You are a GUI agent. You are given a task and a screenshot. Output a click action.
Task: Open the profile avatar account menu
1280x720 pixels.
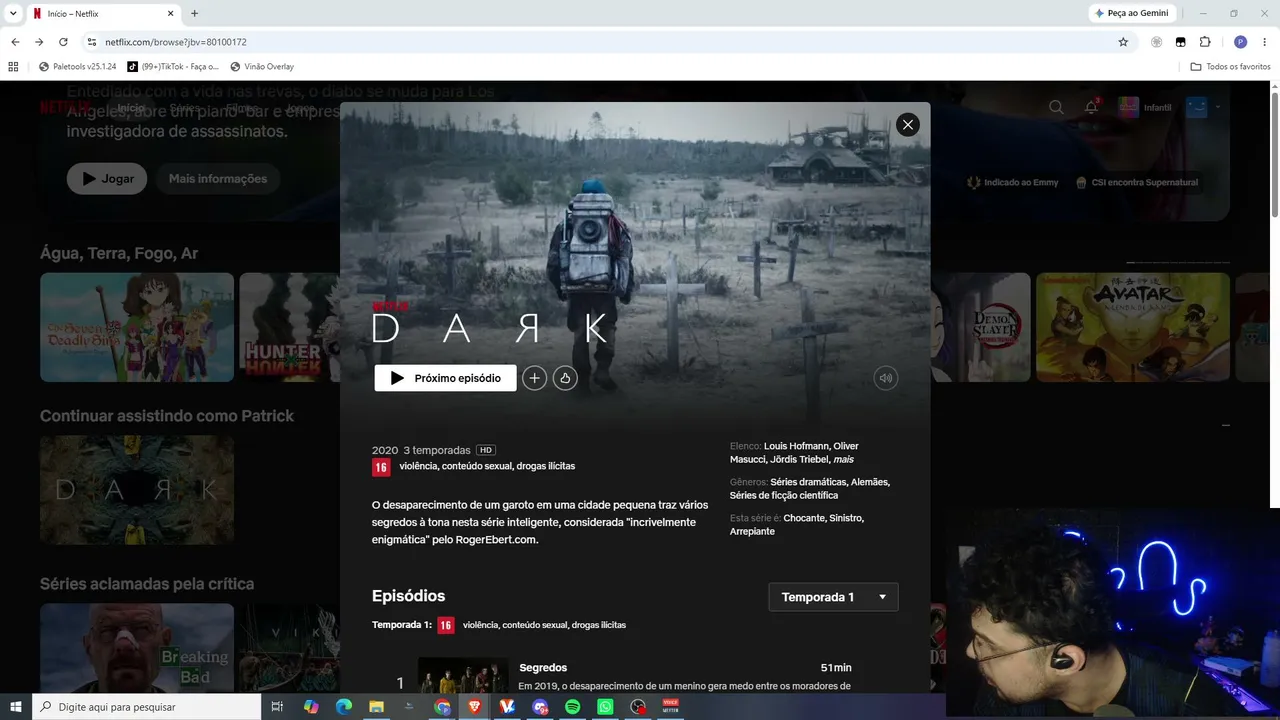point(1196,107)
